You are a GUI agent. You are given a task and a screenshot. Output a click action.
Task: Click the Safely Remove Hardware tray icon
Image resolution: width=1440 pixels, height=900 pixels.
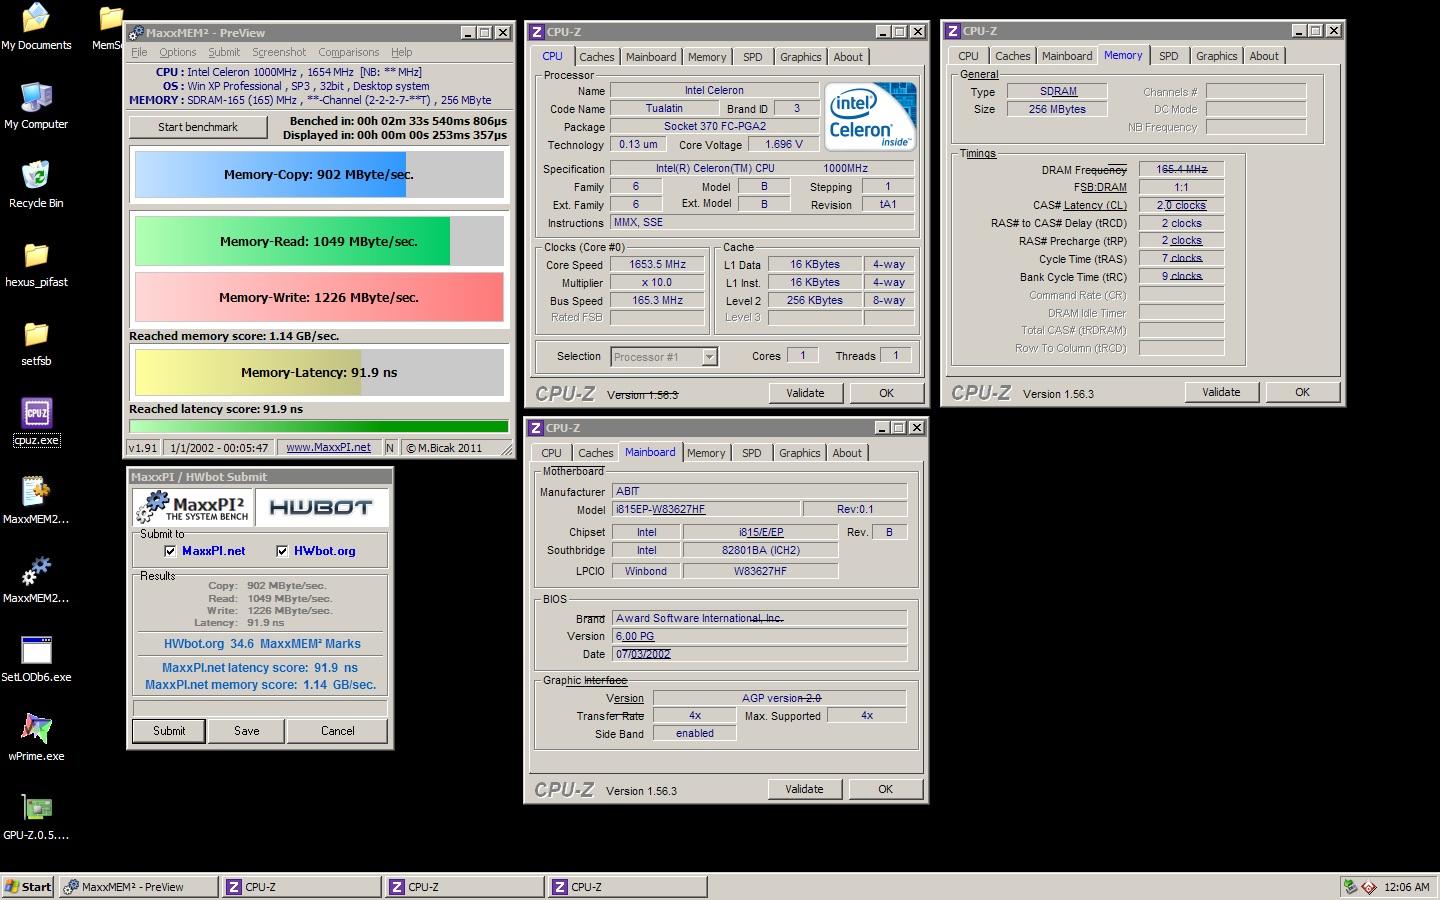[x=1350, y=886]
